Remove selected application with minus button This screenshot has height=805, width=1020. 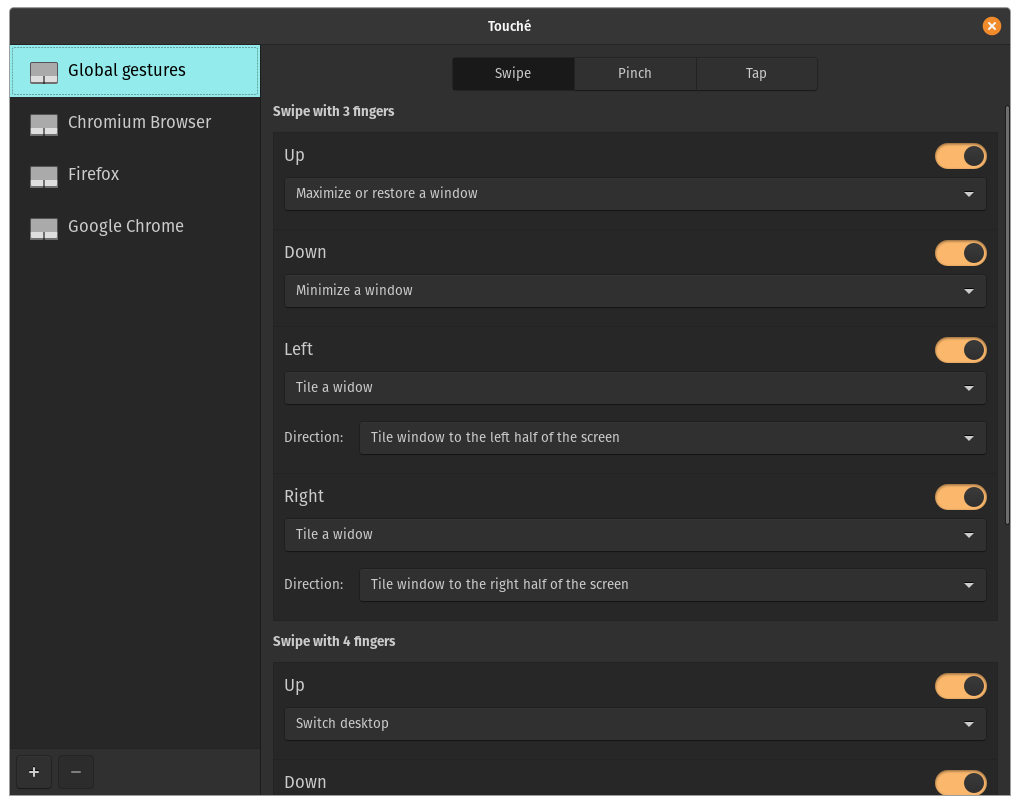[x=76, y=772]
